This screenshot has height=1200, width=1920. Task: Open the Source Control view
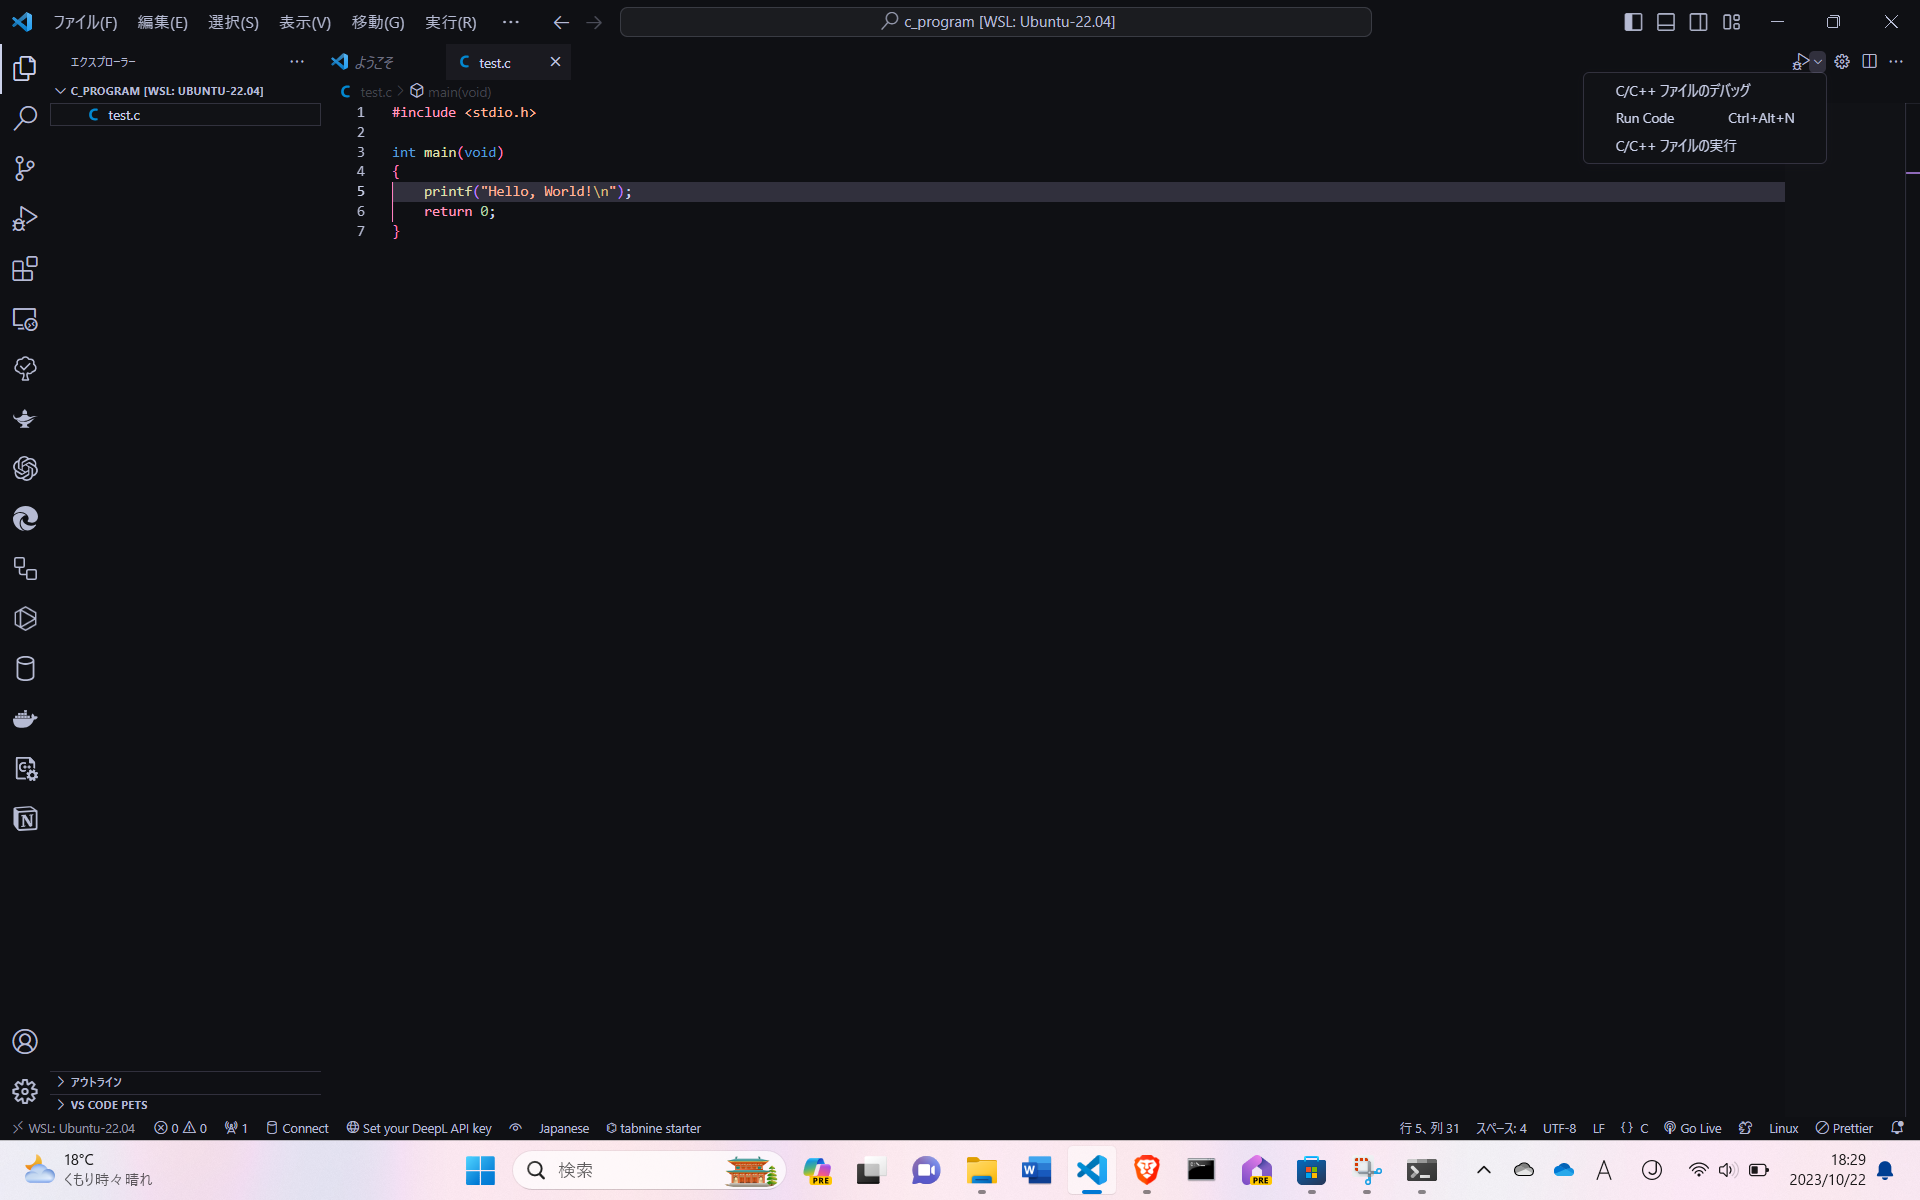[25, 168]
